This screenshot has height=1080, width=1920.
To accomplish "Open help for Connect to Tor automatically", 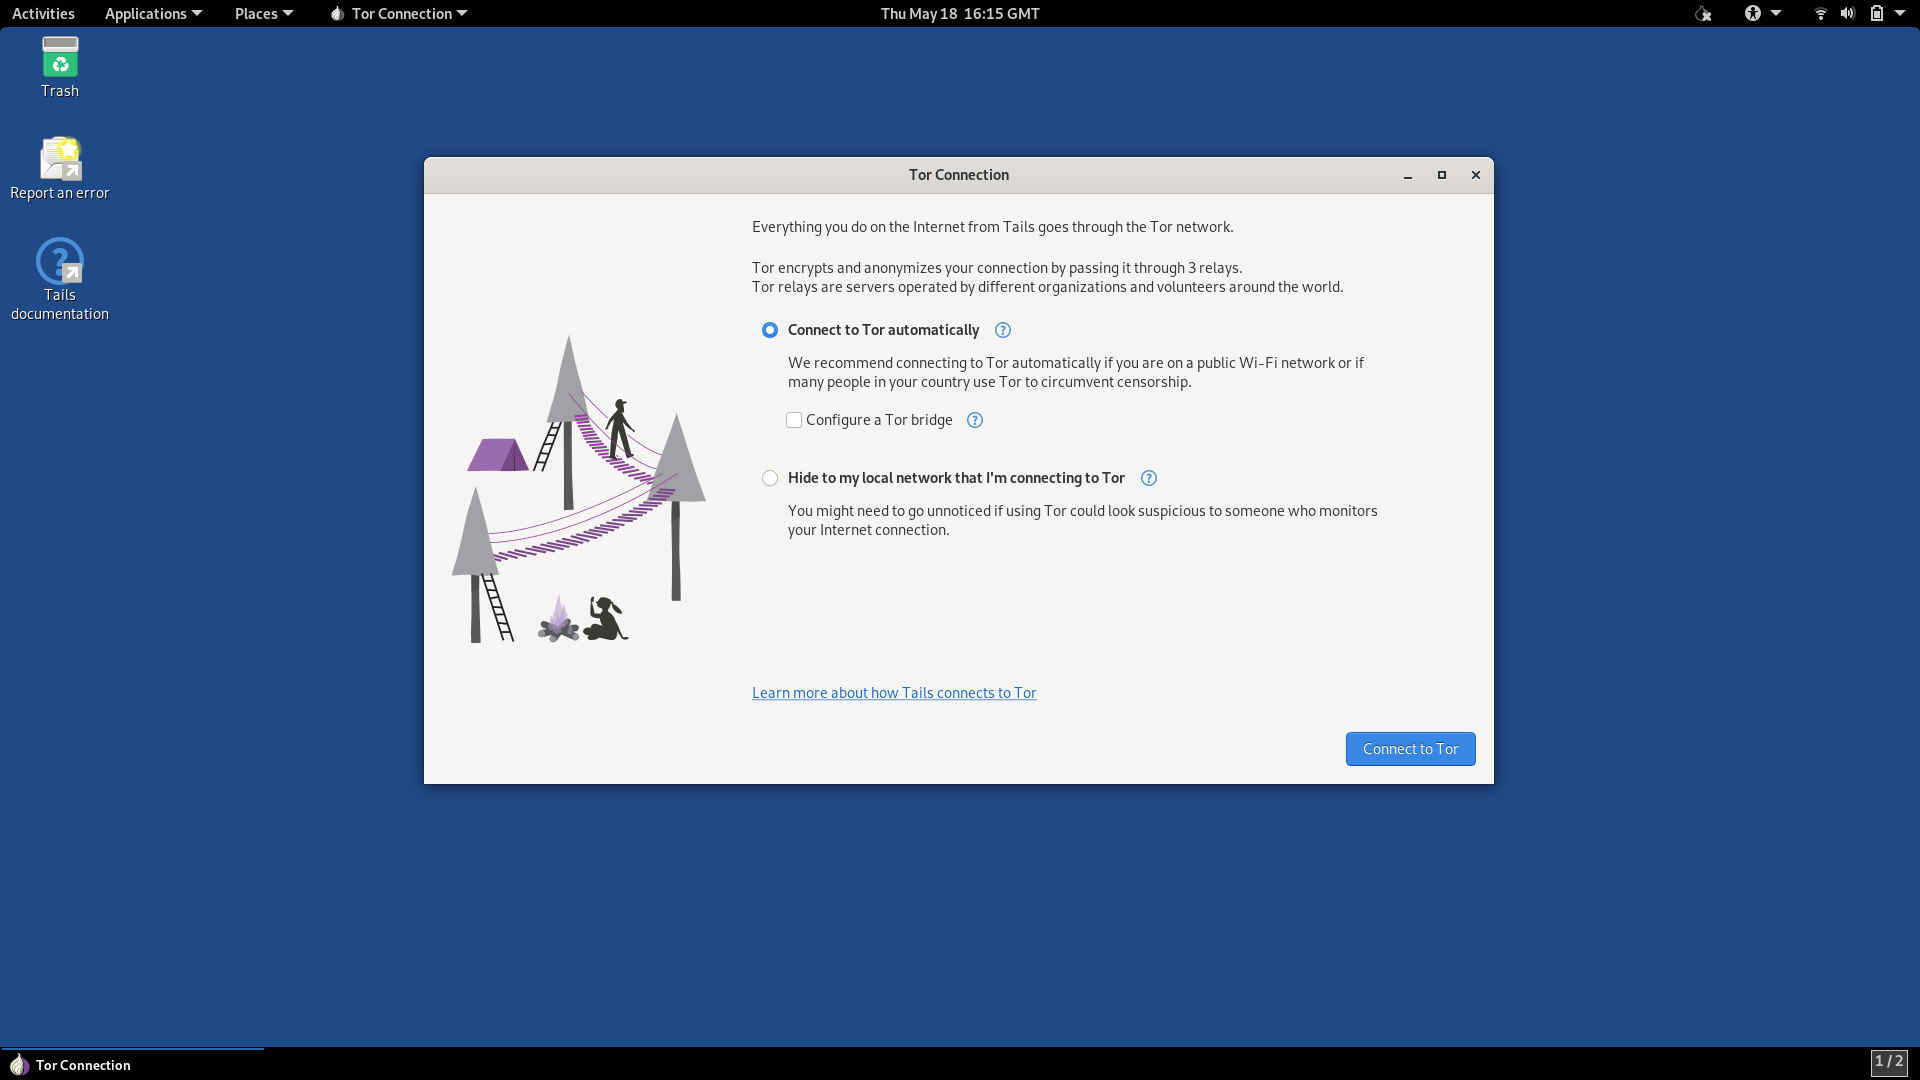I will [x=1003, y=330].
